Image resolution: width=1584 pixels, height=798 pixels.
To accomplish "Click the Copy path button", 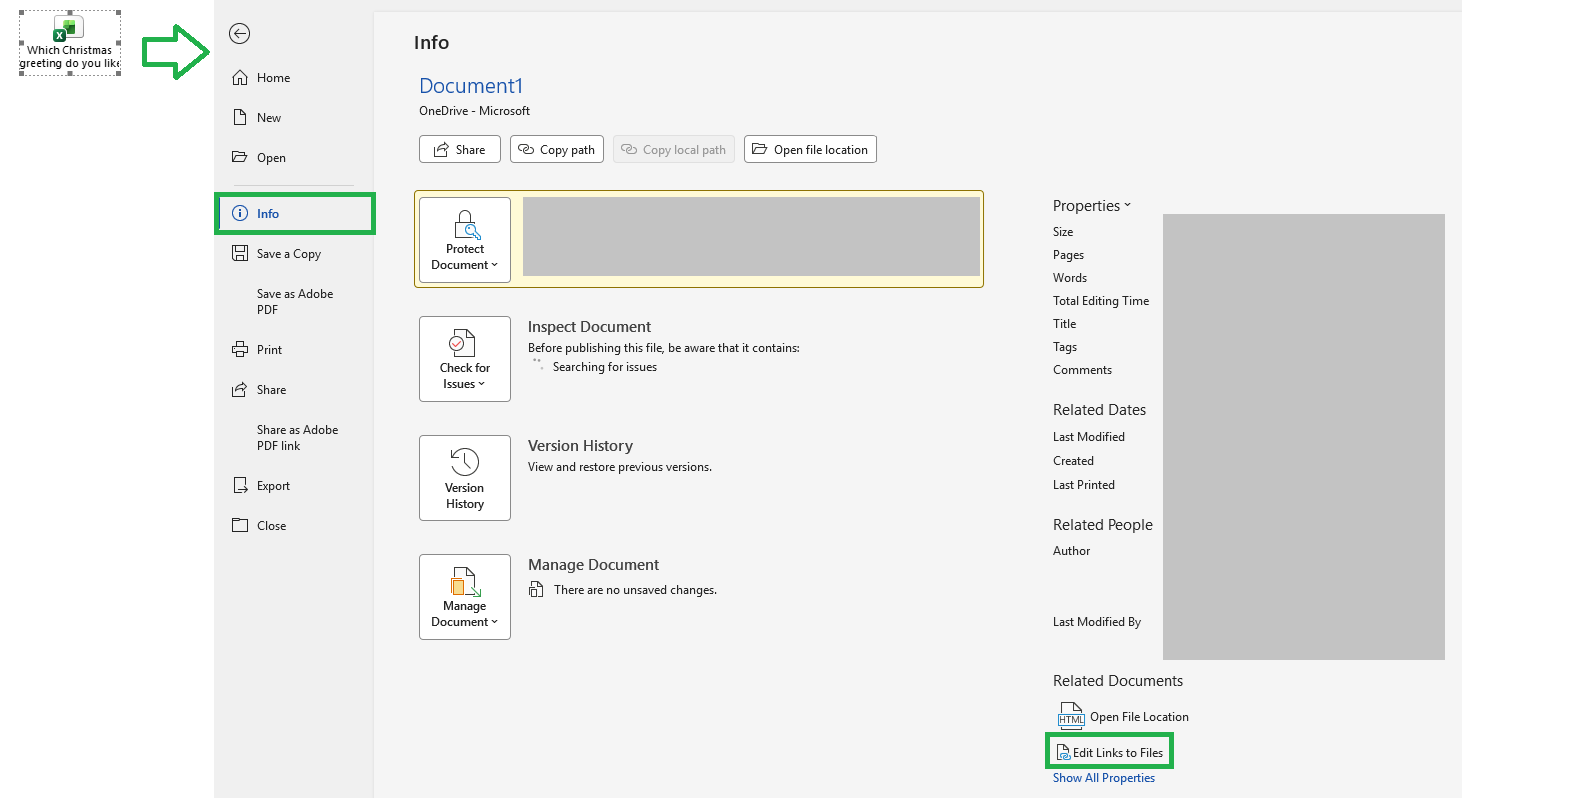I will tap(557, 149).
